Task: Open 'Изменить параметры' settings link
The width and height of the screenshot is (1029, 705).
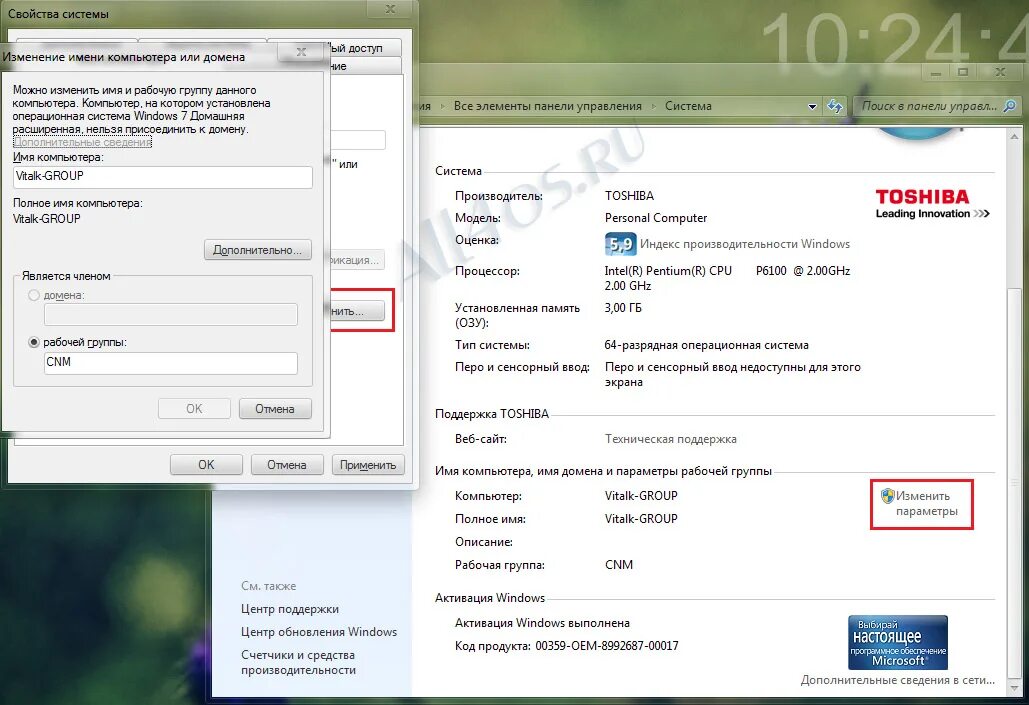Action: (925, 505)
